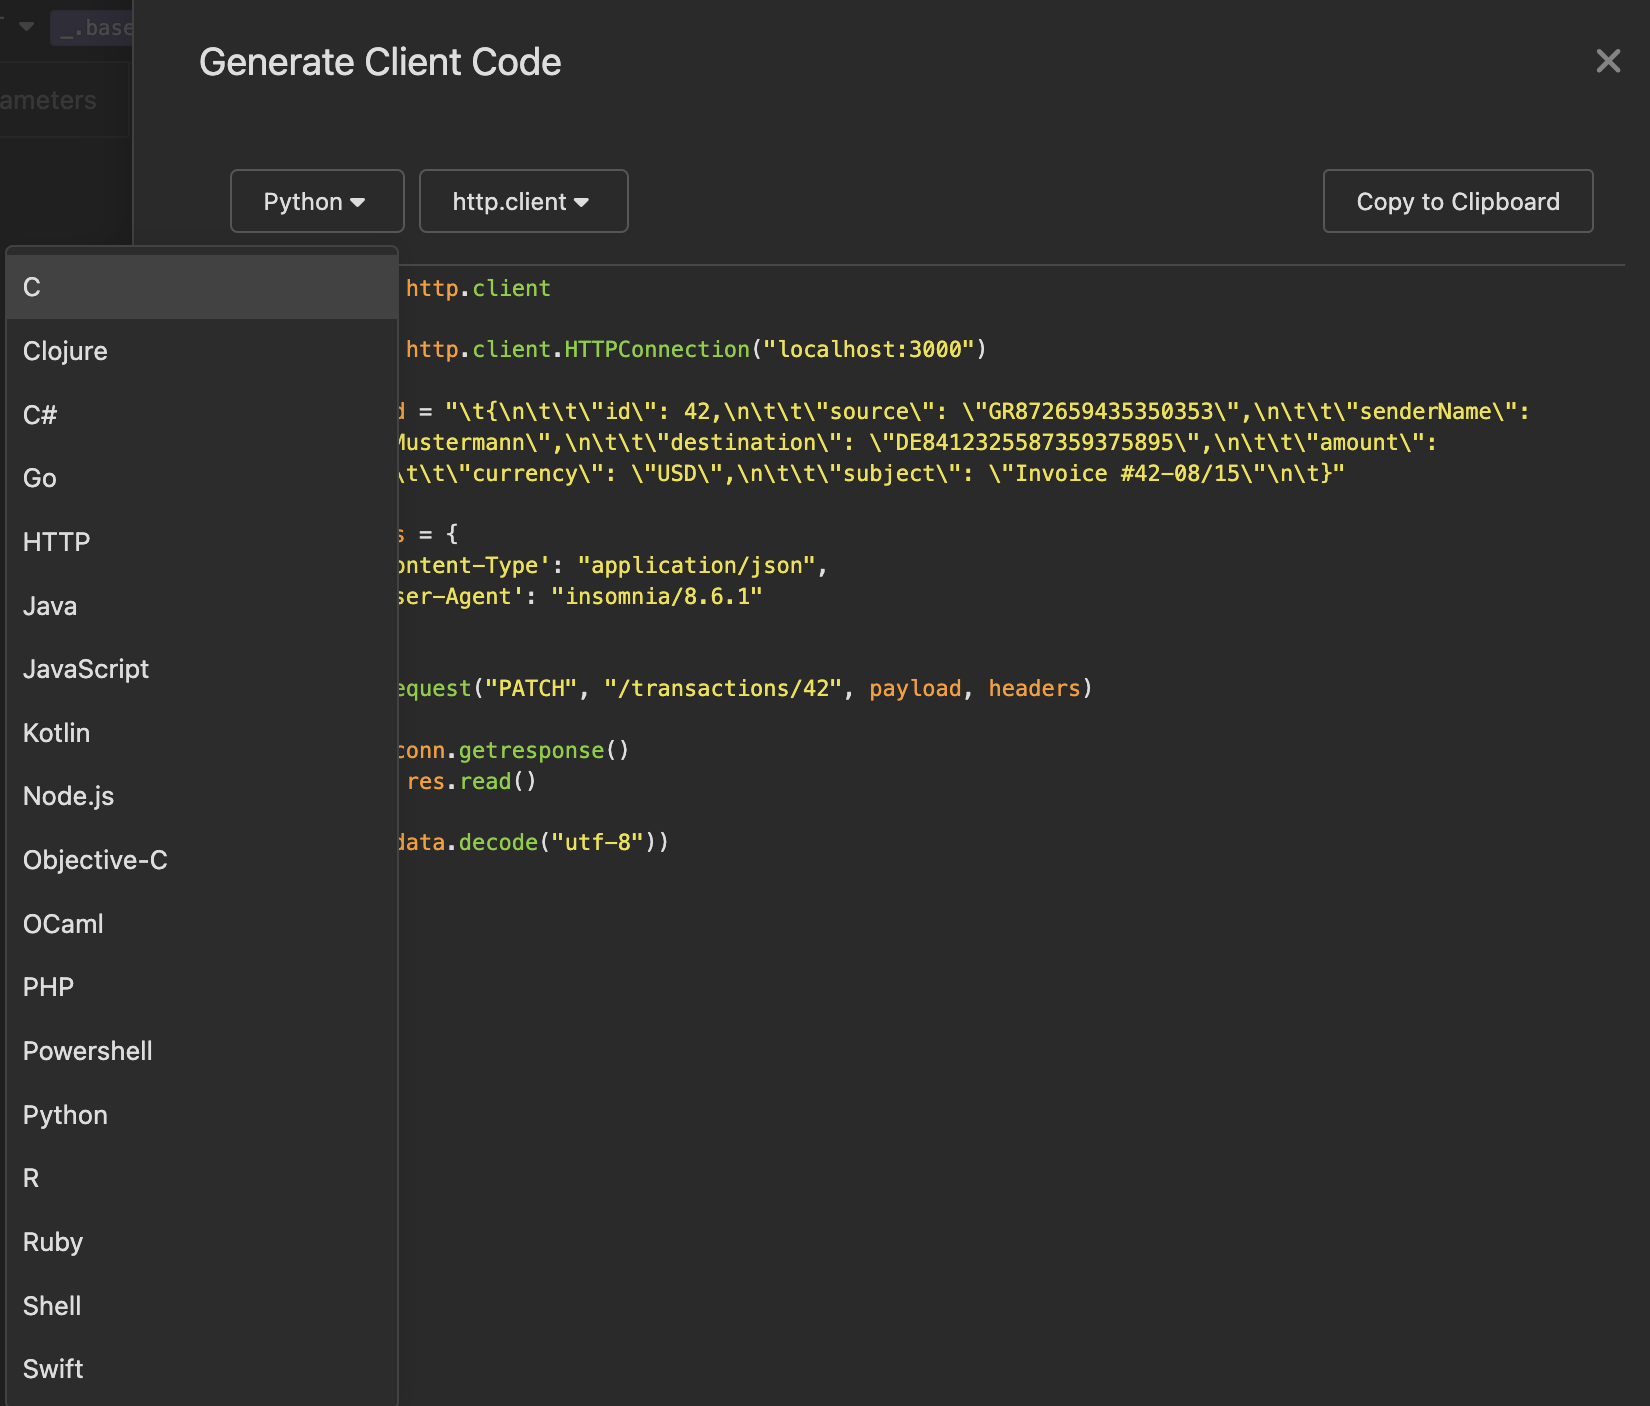The width and height of the screenshot is (1650, 1406).
Task: Choose Objective-C in the language menu
Action: [202, 860]
